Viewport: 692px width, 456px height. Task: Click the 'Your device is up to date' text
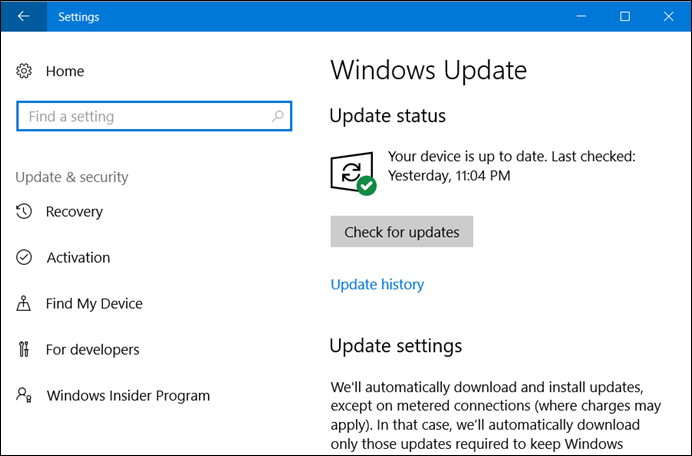[512, 166]
